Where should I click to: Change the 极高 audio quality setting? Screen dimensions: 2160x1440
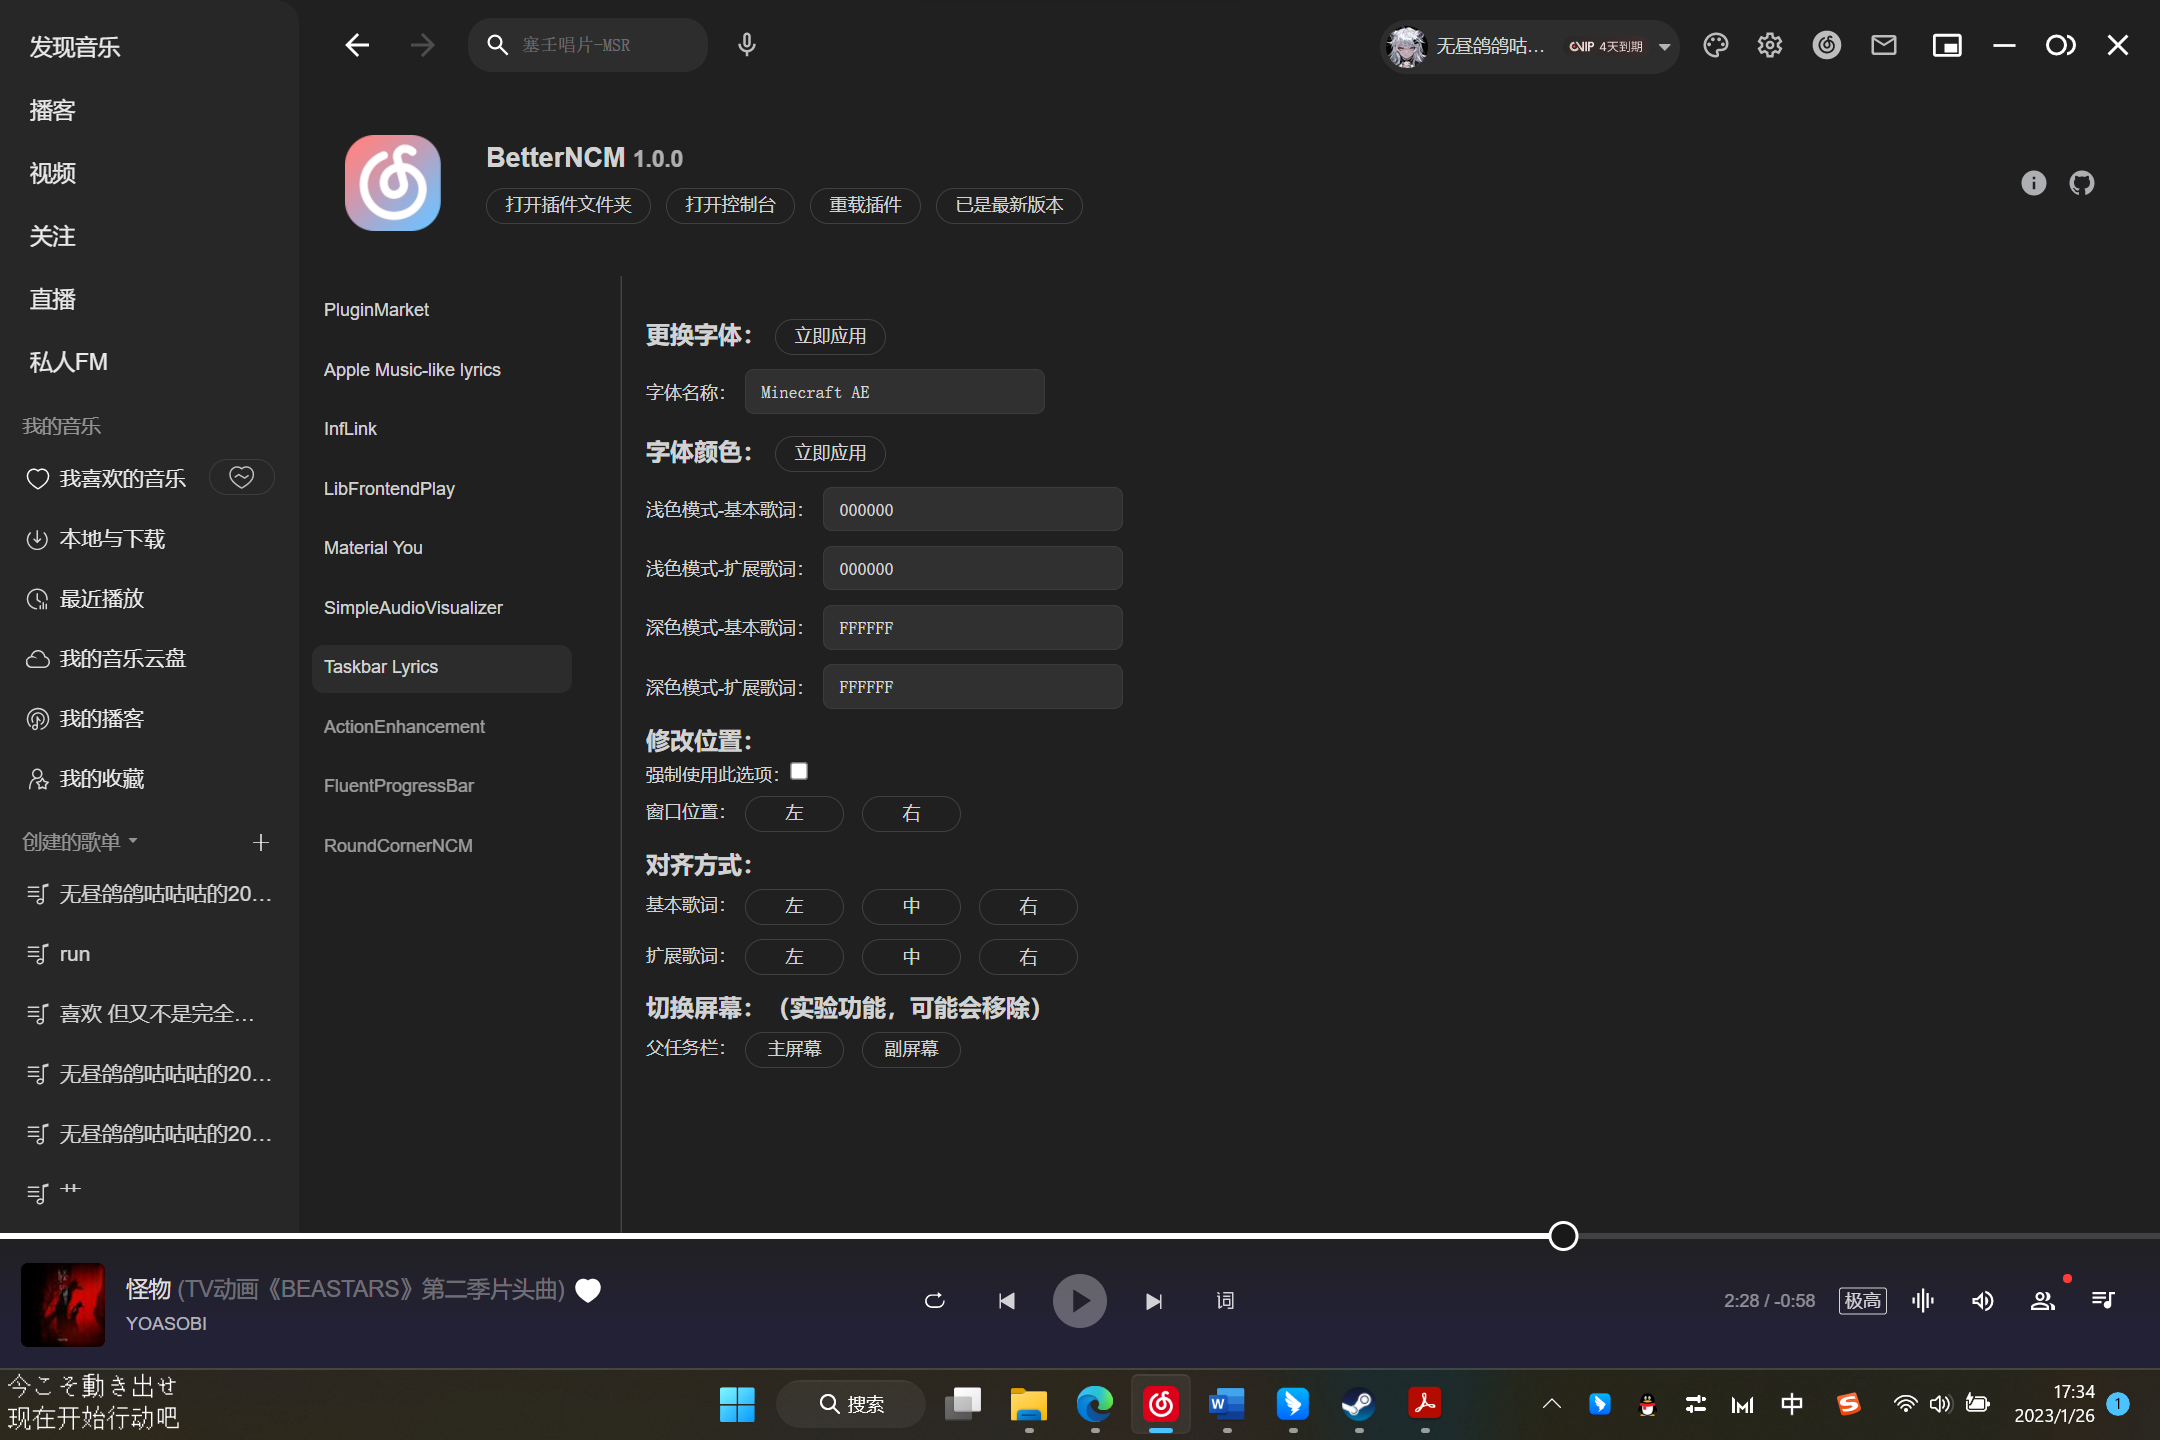pos(1863,1301)
